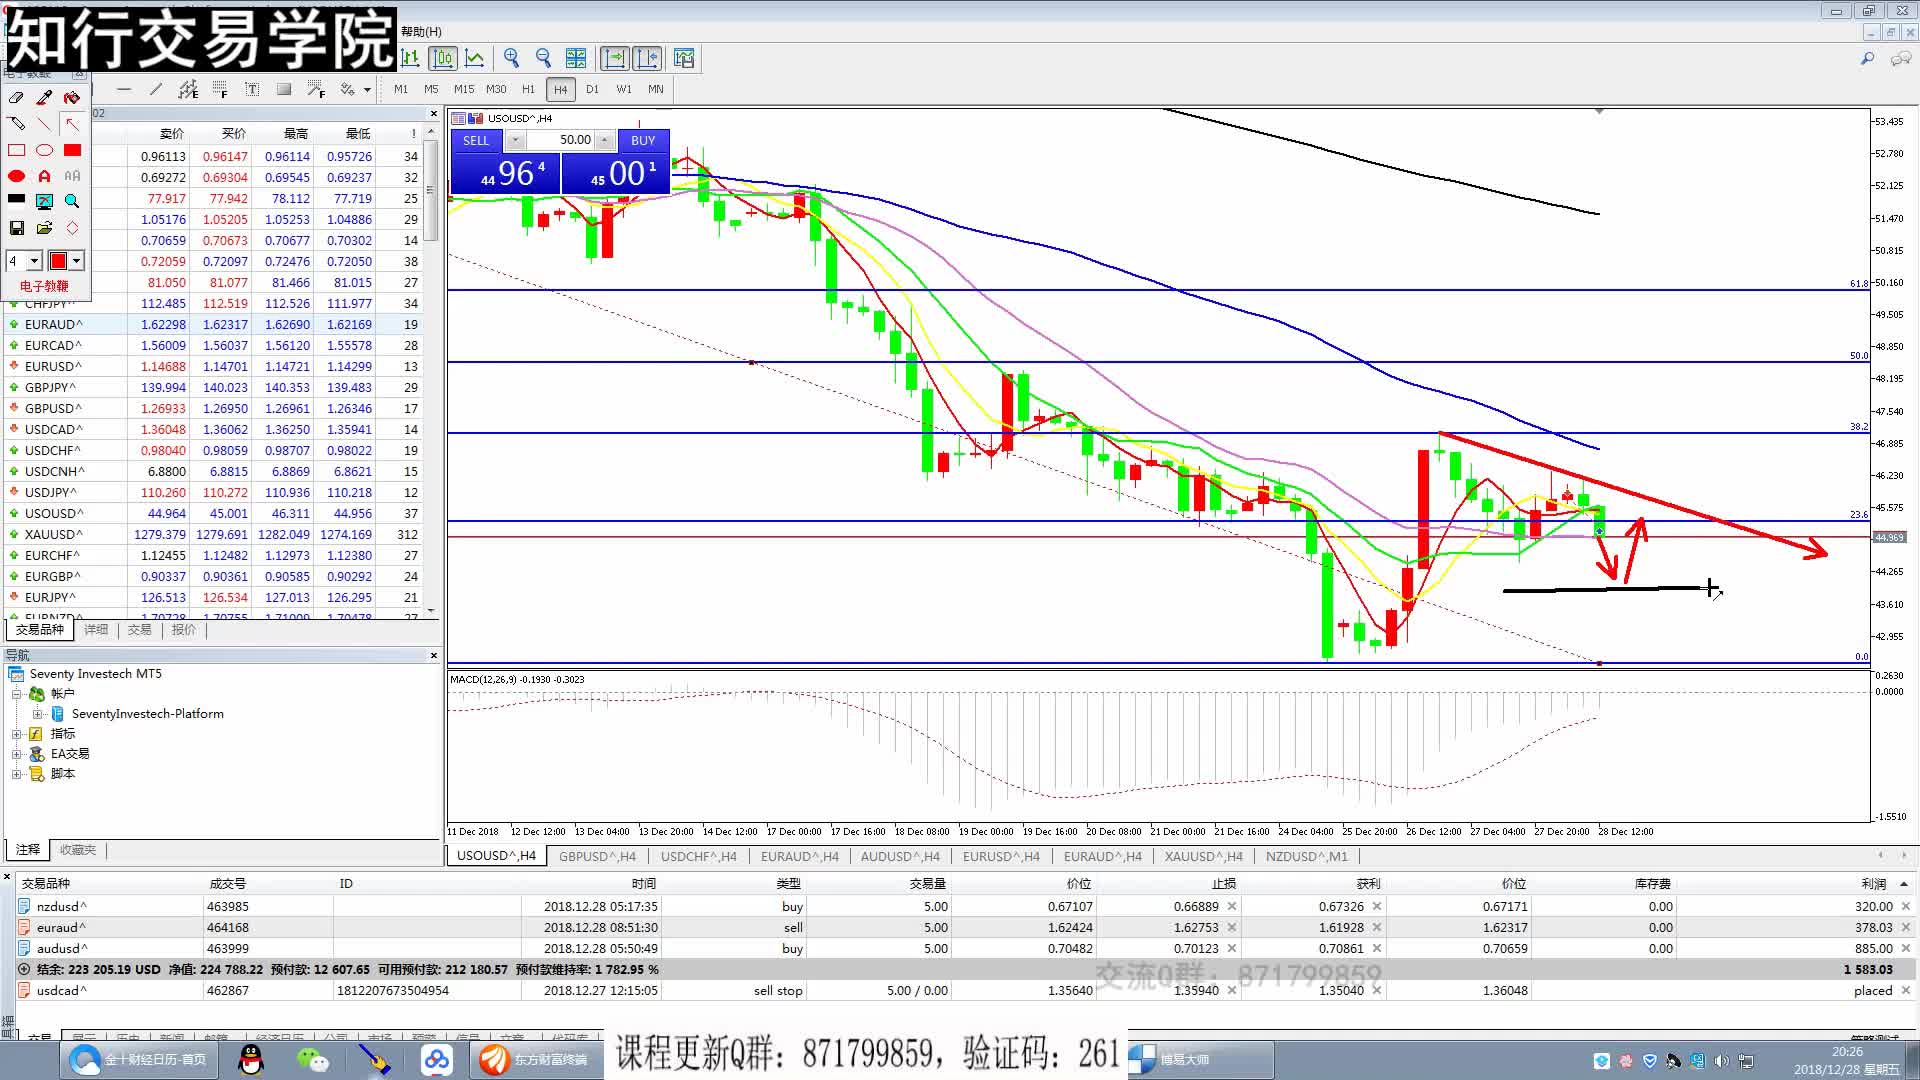Select the filled red ellipse tool

click(16, 176)
